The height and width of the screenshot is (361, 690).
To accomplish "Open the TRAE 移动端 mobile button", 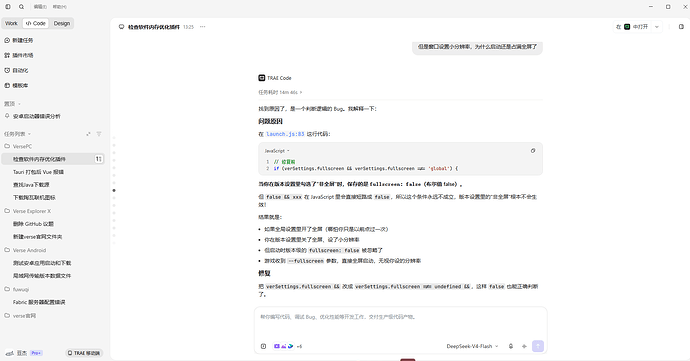I will coord(84,353).
